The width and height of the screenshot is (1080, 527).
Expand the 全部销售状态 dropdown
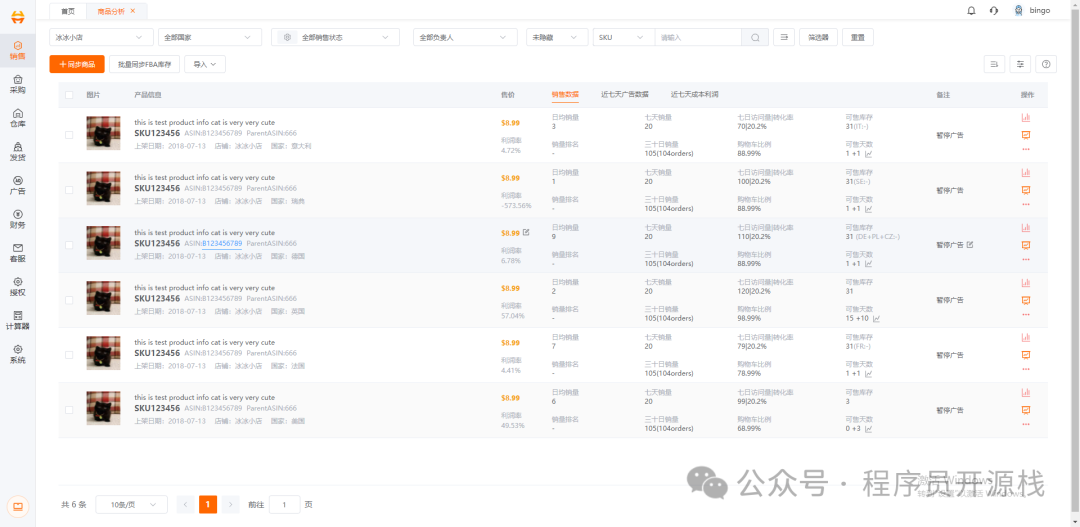coord(335,37)
